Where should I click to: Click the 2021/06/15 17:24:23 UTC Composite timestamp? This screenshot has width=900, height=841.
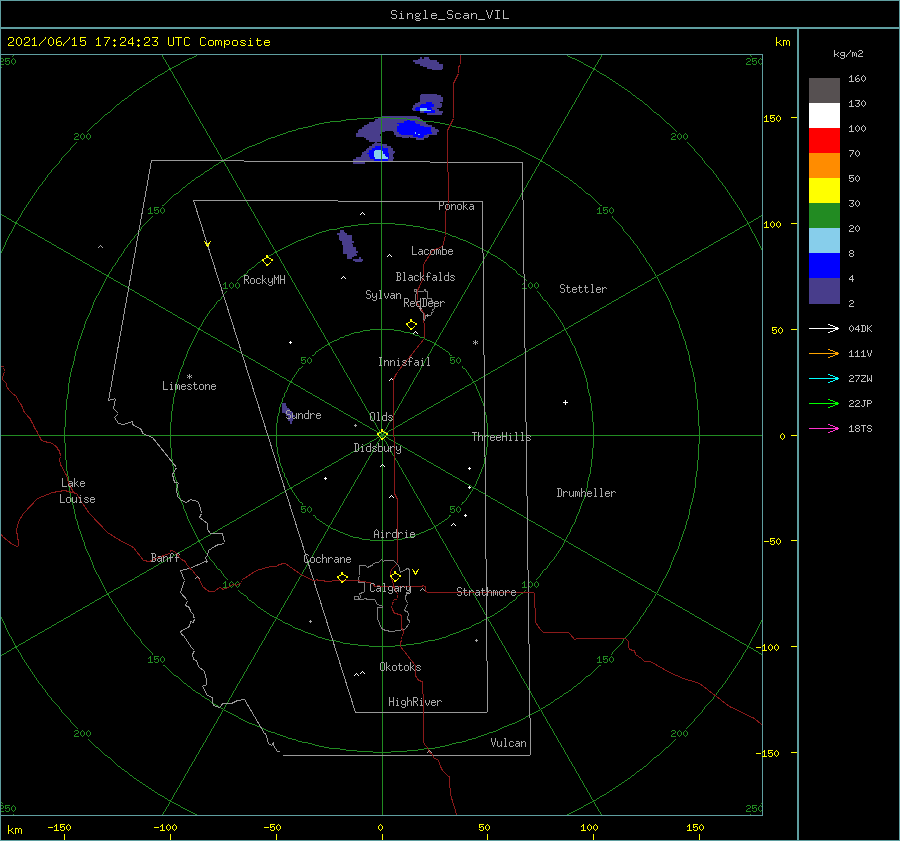point(138,42)
